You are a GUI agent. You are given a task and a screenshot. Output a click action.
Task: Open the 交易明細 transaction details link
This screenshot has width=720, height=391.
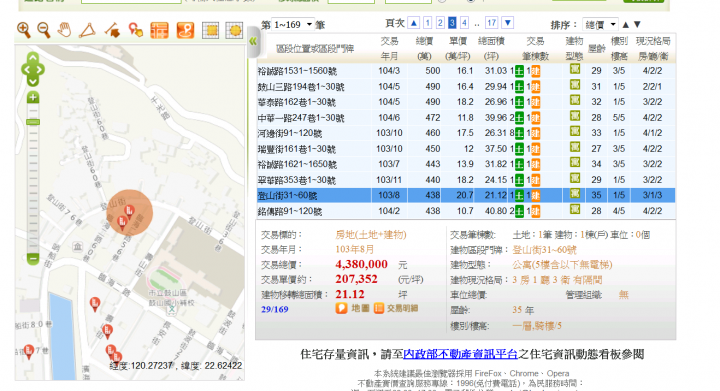point(396,308)
